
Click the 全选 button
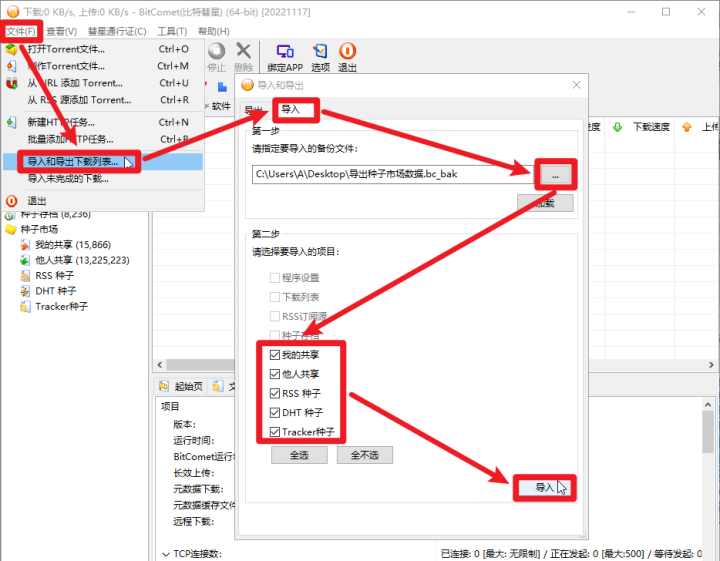point(299,455)
